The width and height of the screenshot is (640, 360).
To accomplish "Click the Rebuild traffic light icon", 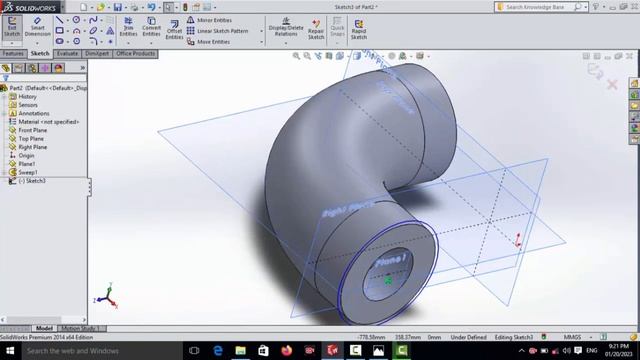I will pos(185,7).
